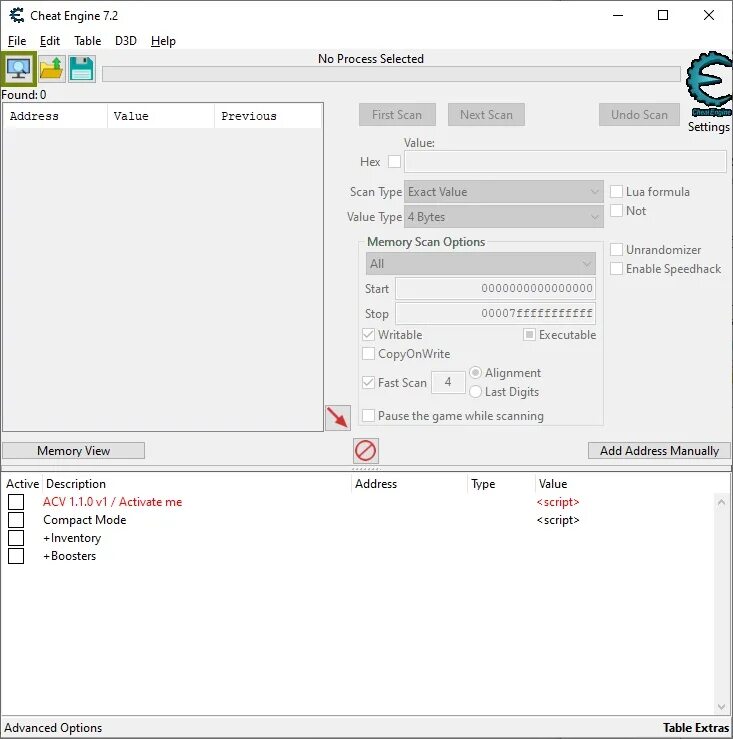Open the Scan Type dropdown
The image size is (733, 739).
[503, 192]
